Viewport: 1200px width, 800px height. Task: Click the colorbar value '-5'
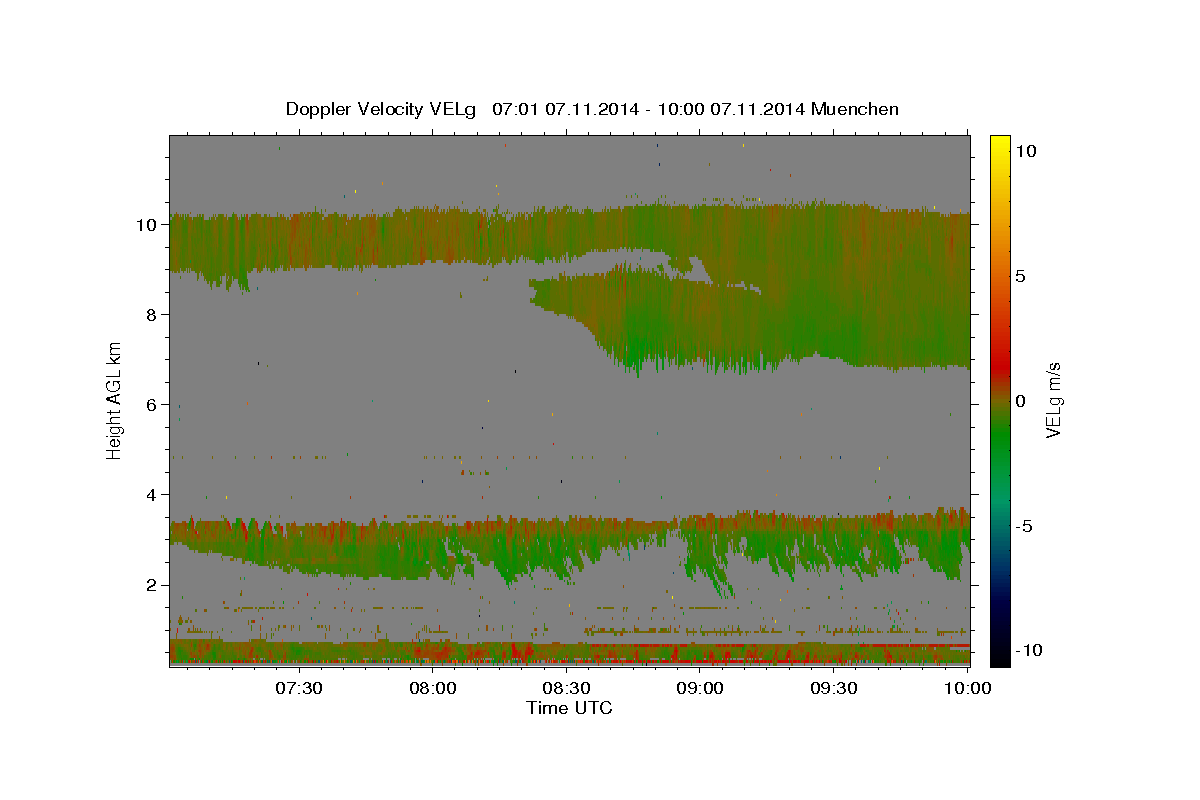click(x=1024, y=525)
